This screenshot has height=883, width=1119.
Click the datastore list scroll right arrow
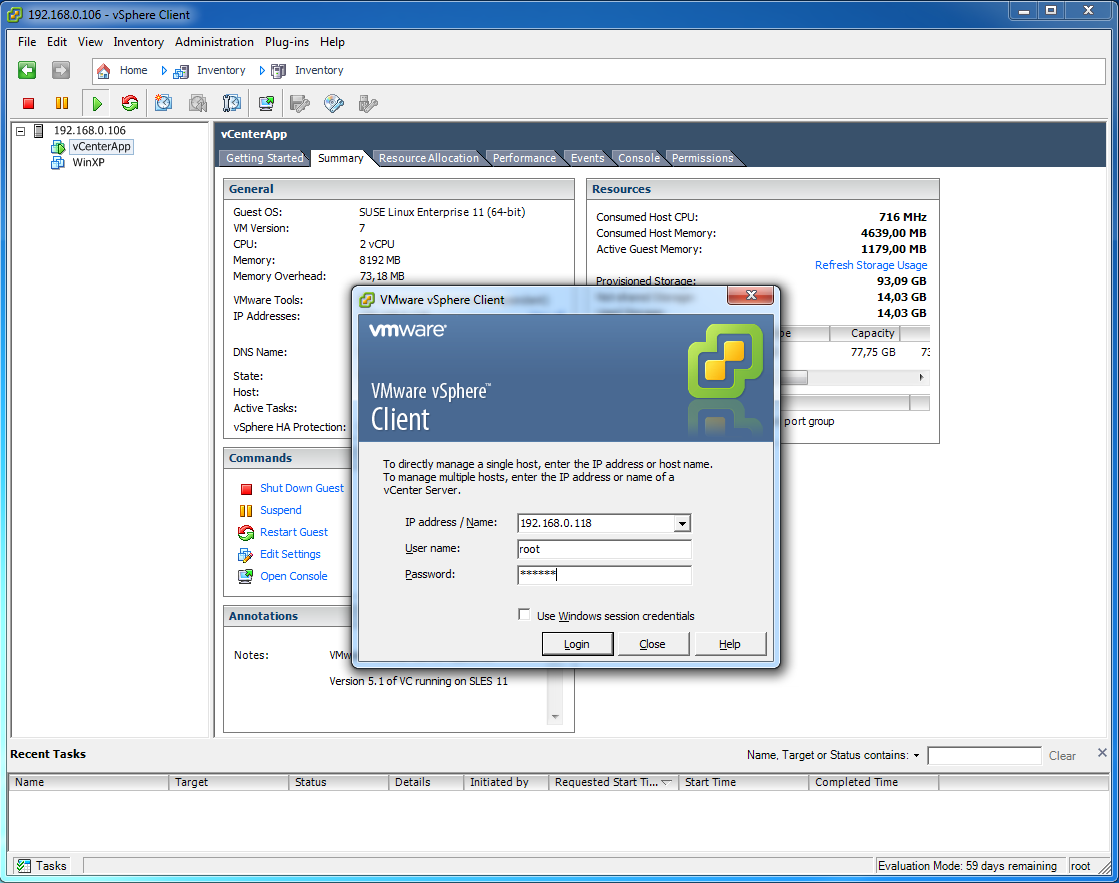(921, 378)
